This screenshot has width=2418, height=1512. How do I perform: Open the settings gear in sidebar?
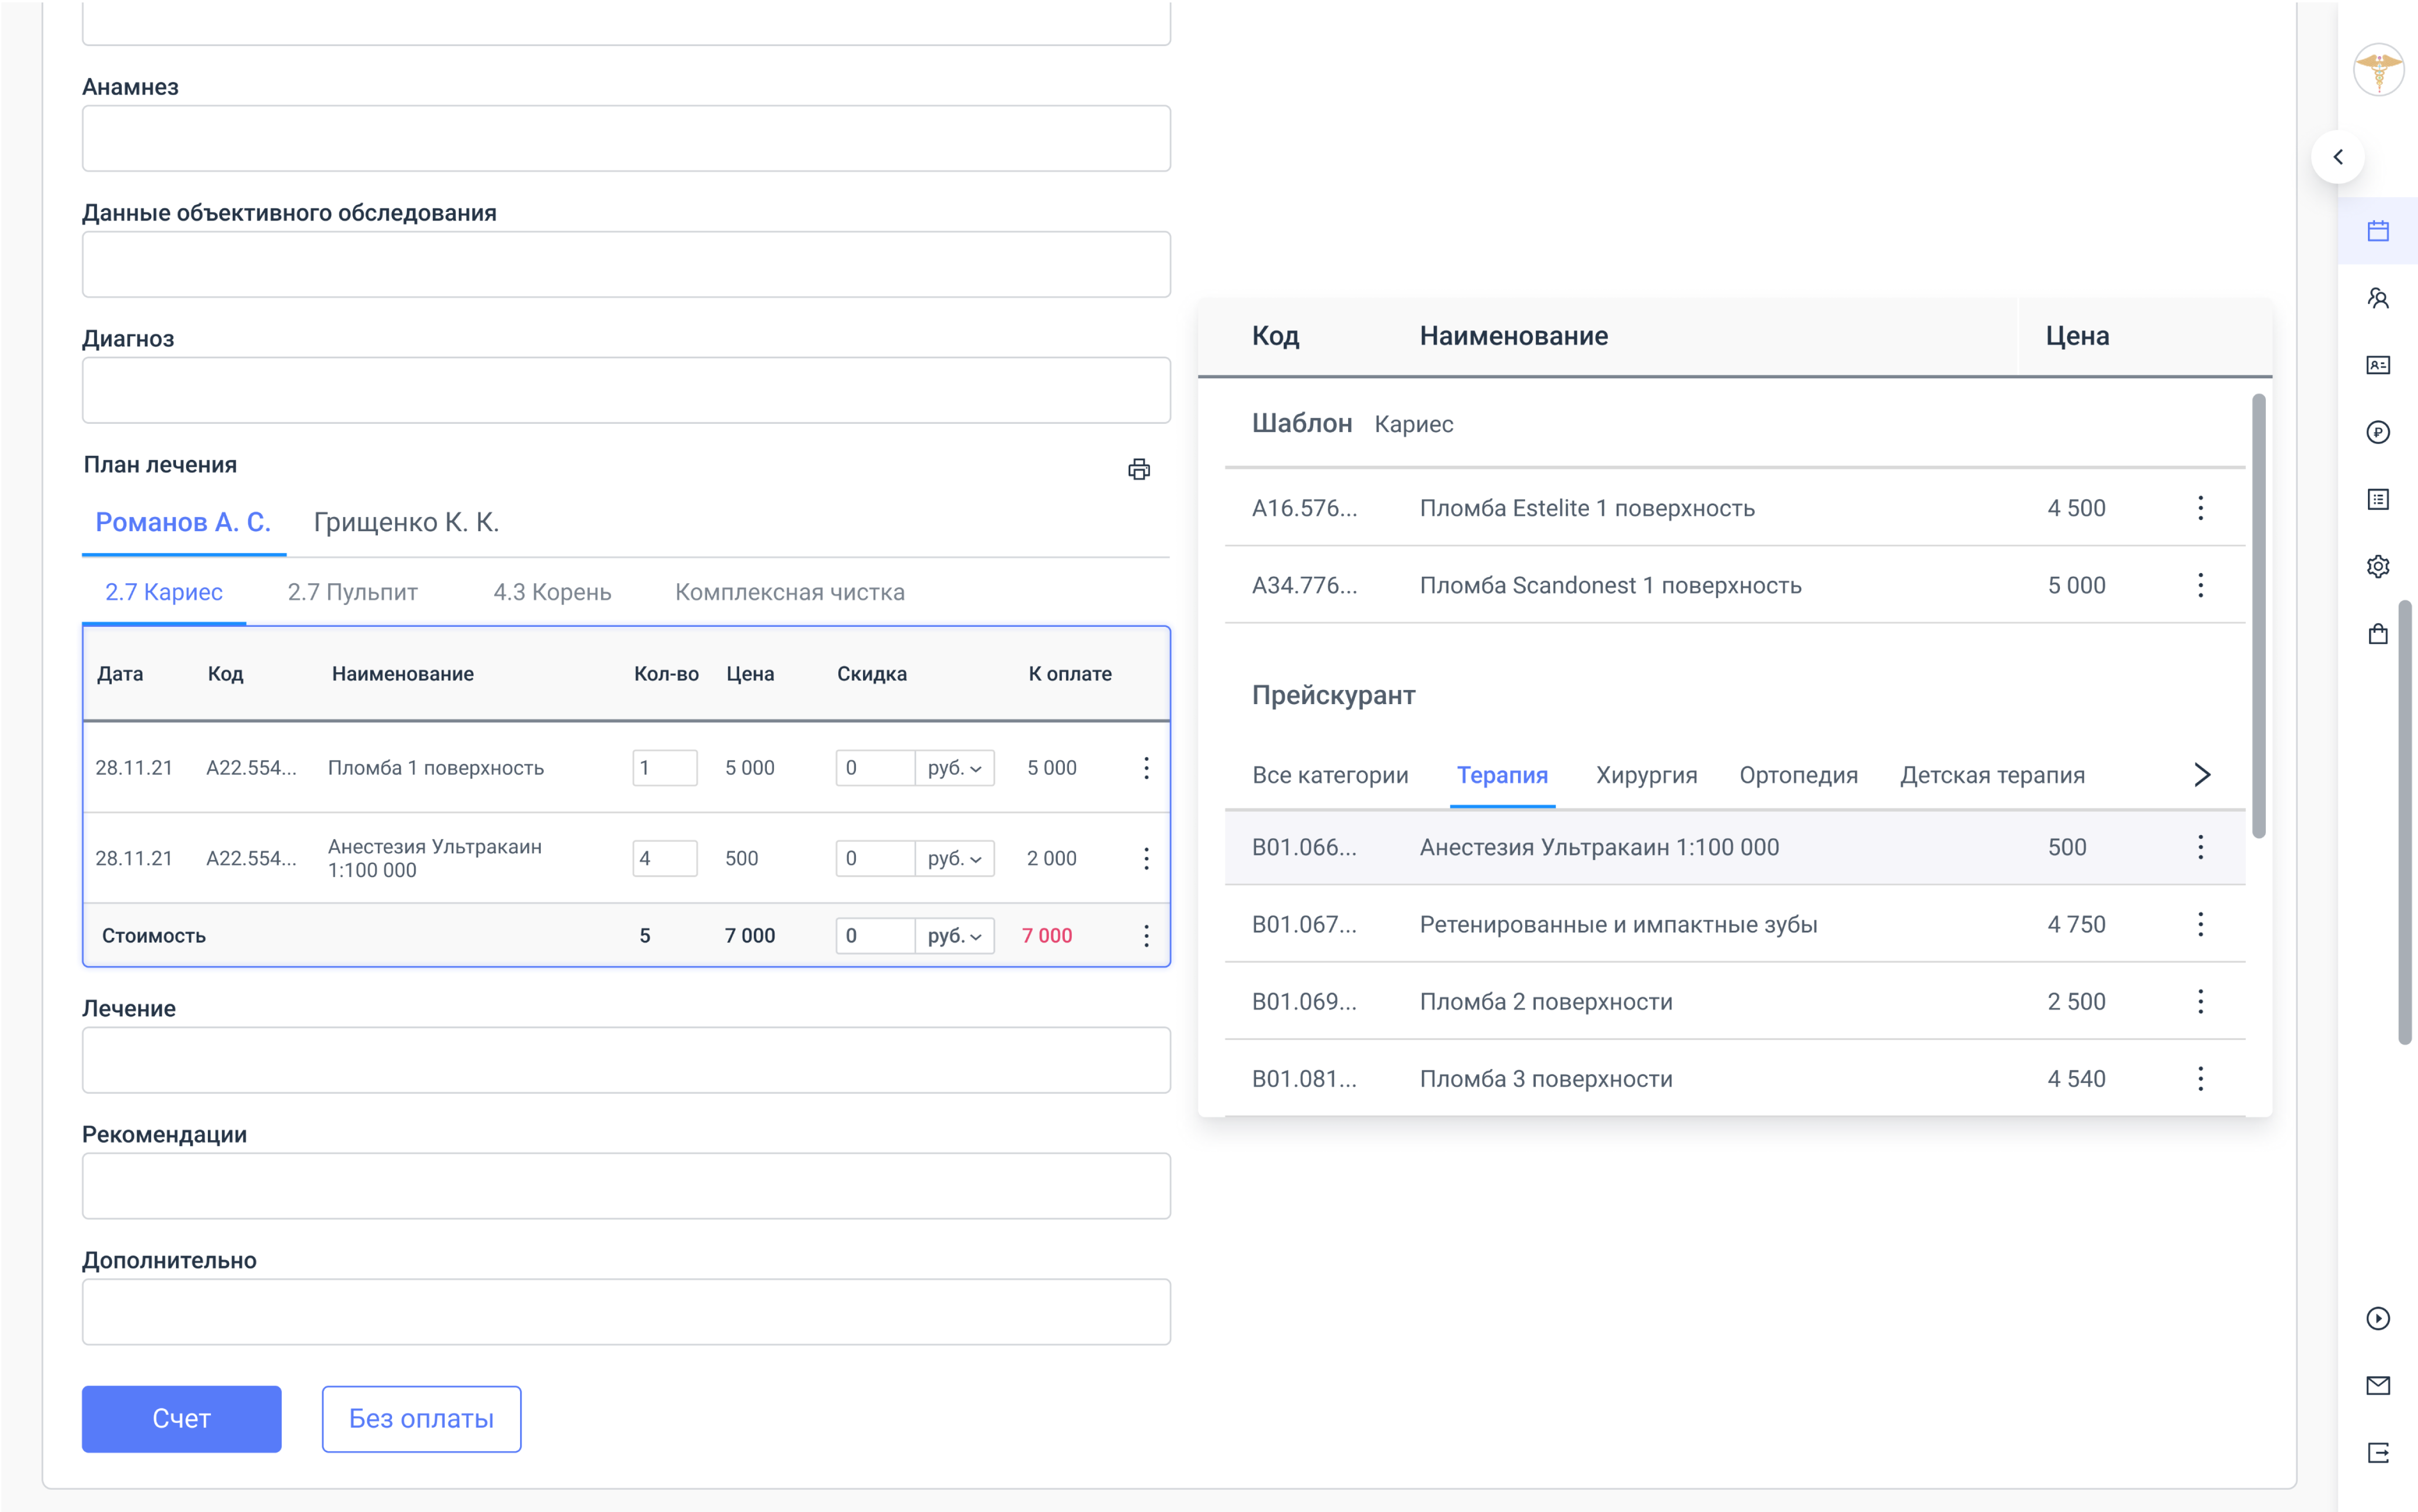[2377, 566]
